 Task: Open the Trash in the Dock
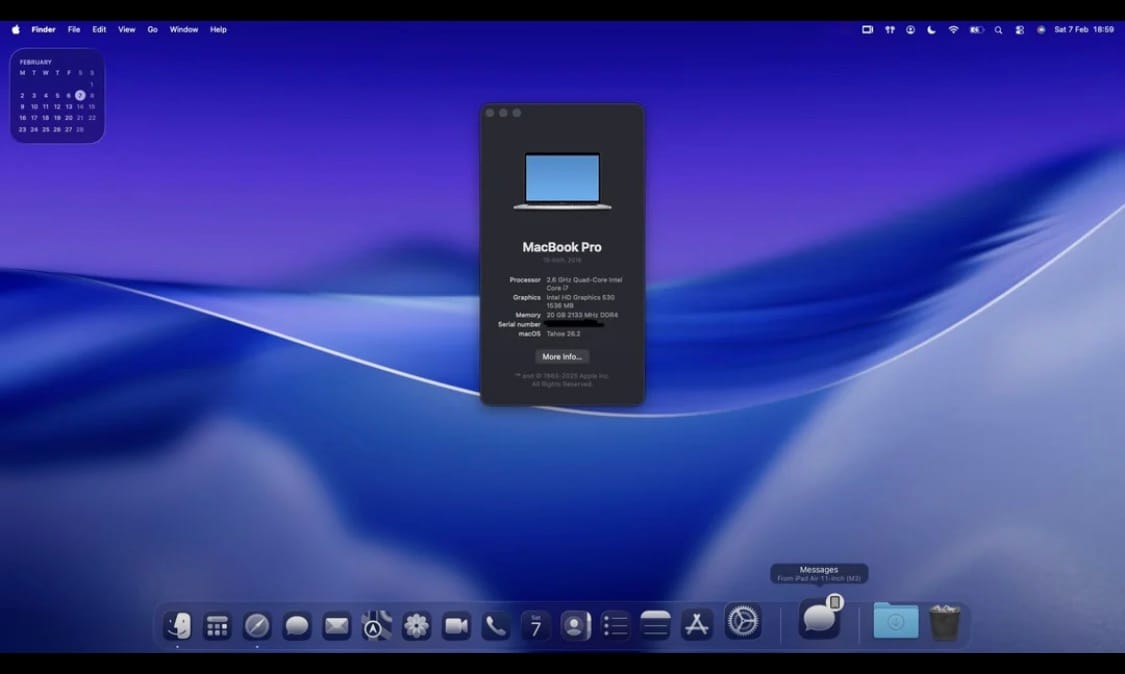[945, 622]
